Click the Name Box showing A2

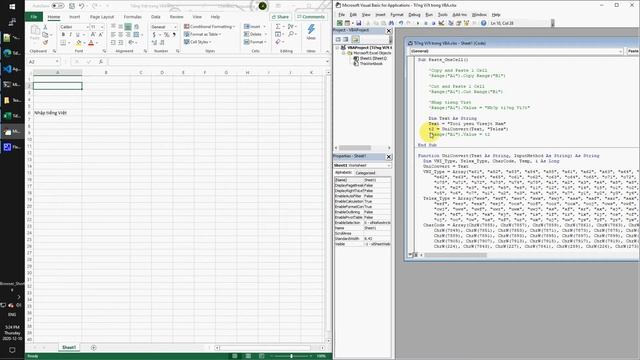(42, 62)
